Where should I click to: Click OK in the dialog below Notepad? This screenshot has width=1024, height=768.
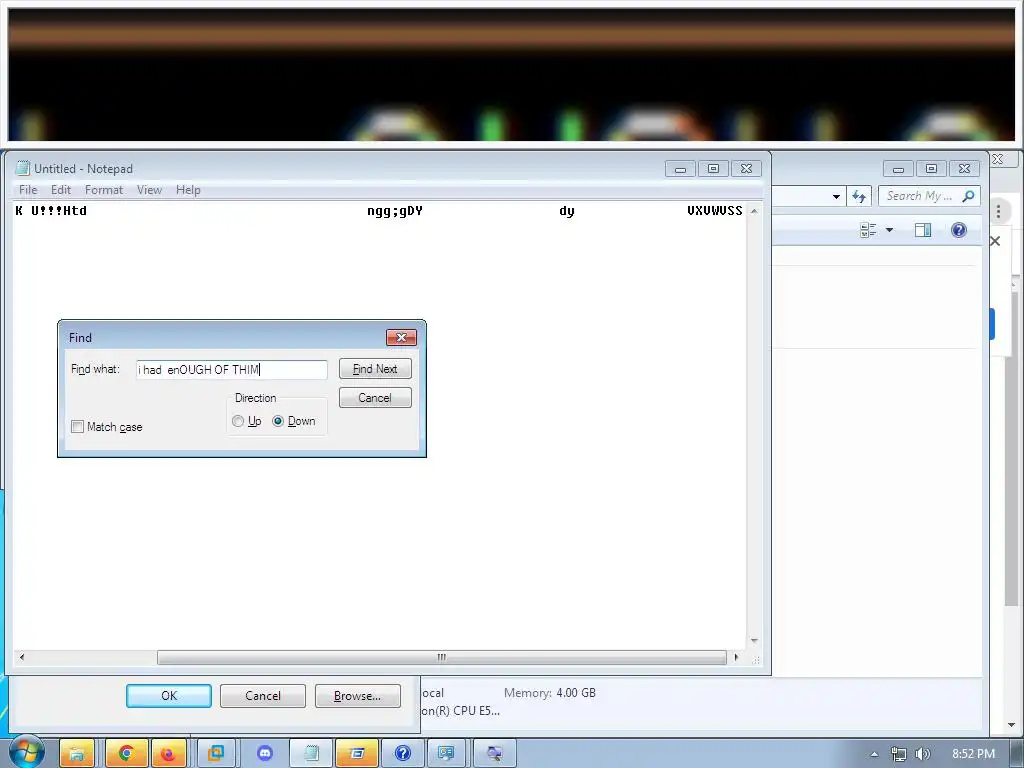tap(168, 696)
